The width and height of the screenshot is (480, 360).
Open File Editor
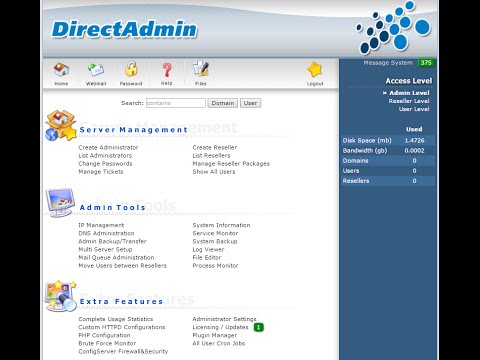pyautogui.click(x=207, y=258)
